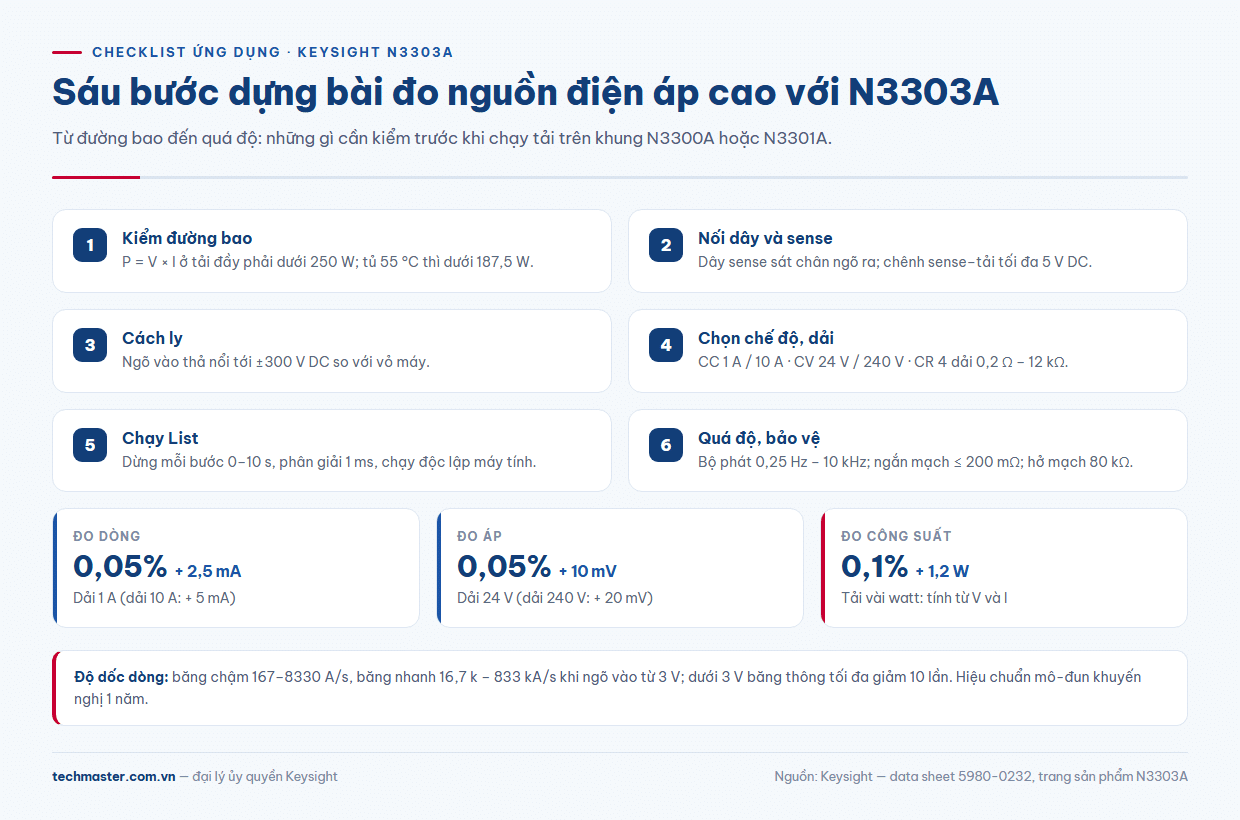Select the heading 'Chọn chế độ, dải'
The height and width of the screenshot is (820, 1240).
766,338
